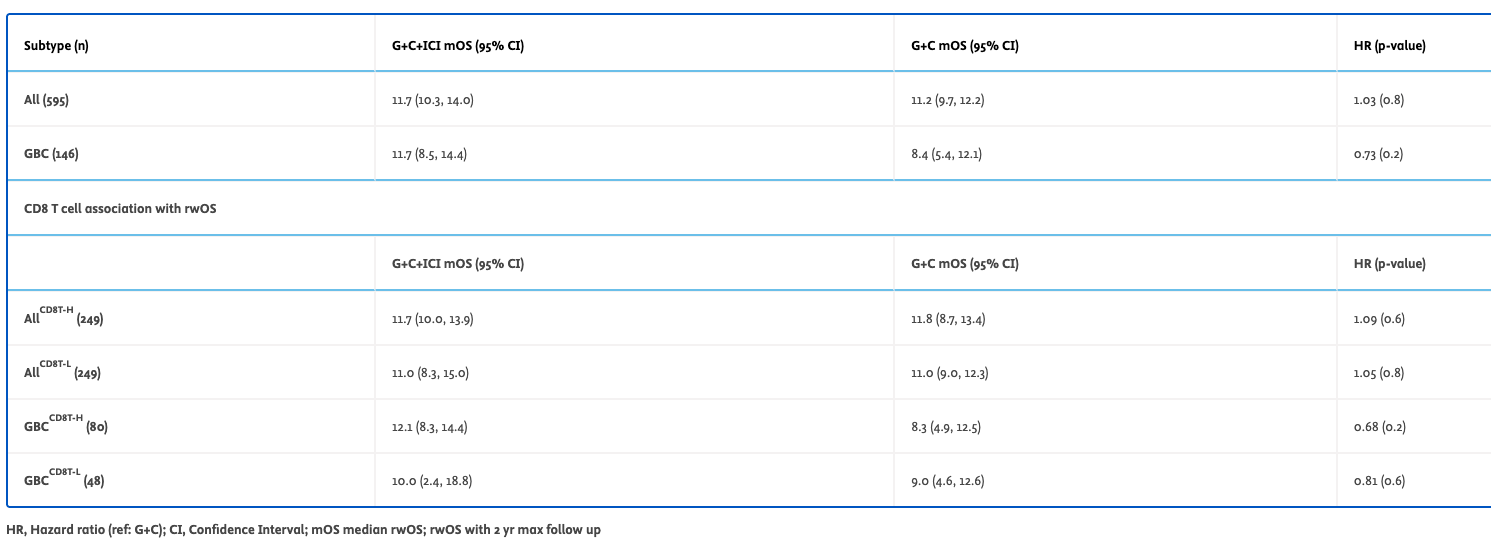The height and width of the screenshot is (547, 1491).
Task: Click the GBC CD8T-L (48) row label
Action: tap(64, 481)
